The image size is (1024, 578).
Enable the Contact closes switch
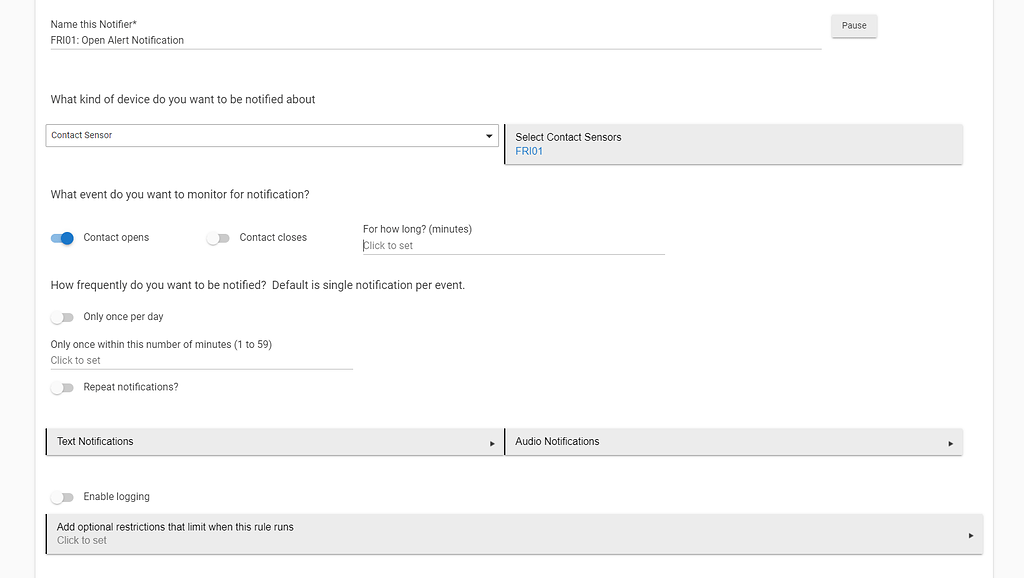(x=218, y=238)
